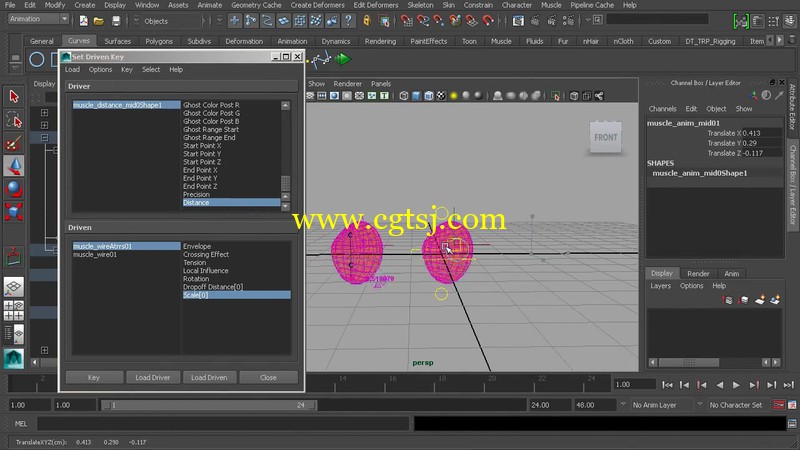Click layer editor horizontal scrollbar
The width and height of the screenshot is (800, 450).
[x=689, y=362]
